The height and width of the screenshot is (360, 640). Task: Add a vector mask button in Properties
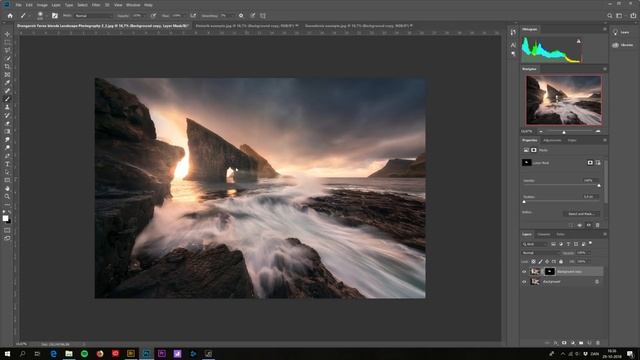coord(598,163)
